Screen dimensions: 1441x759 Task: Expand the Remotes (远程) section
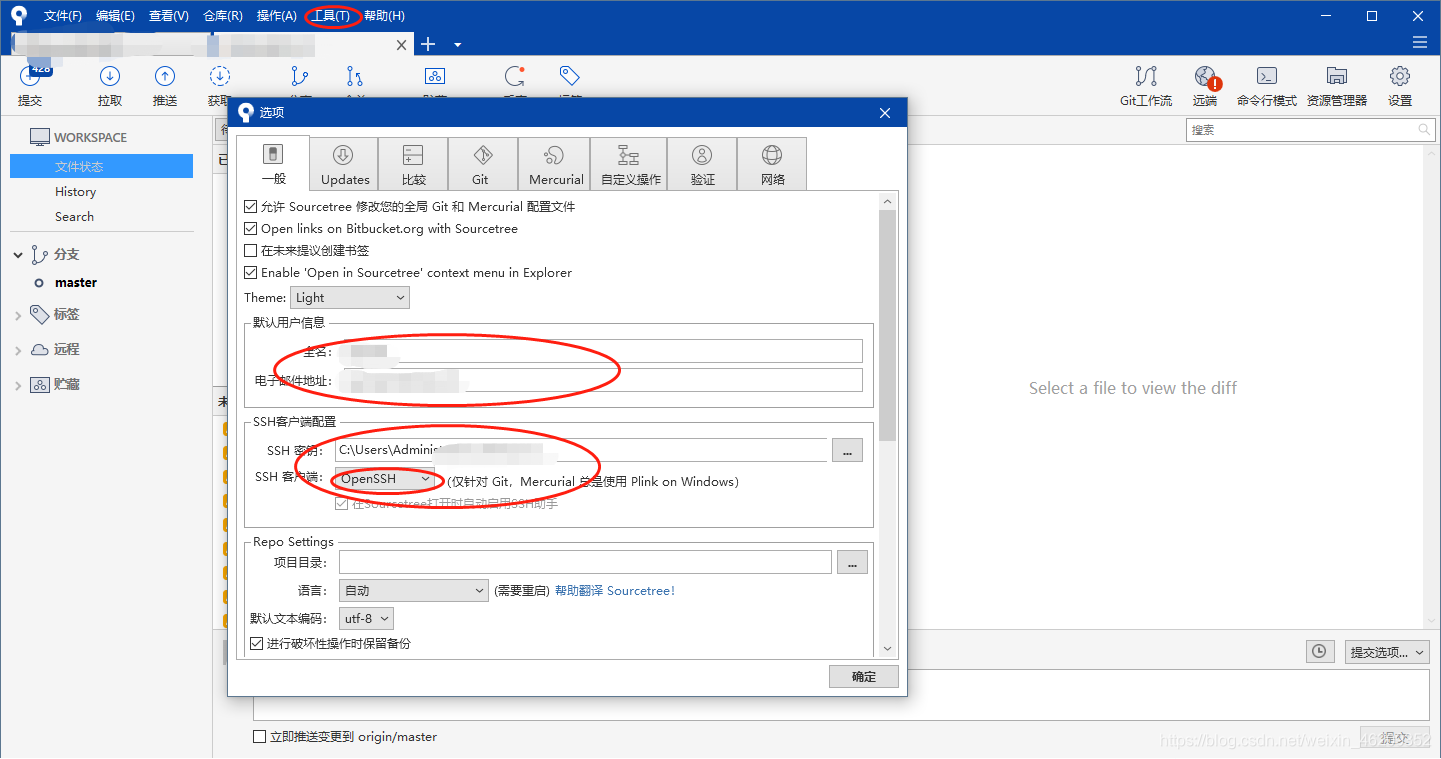tap(18, 350)
